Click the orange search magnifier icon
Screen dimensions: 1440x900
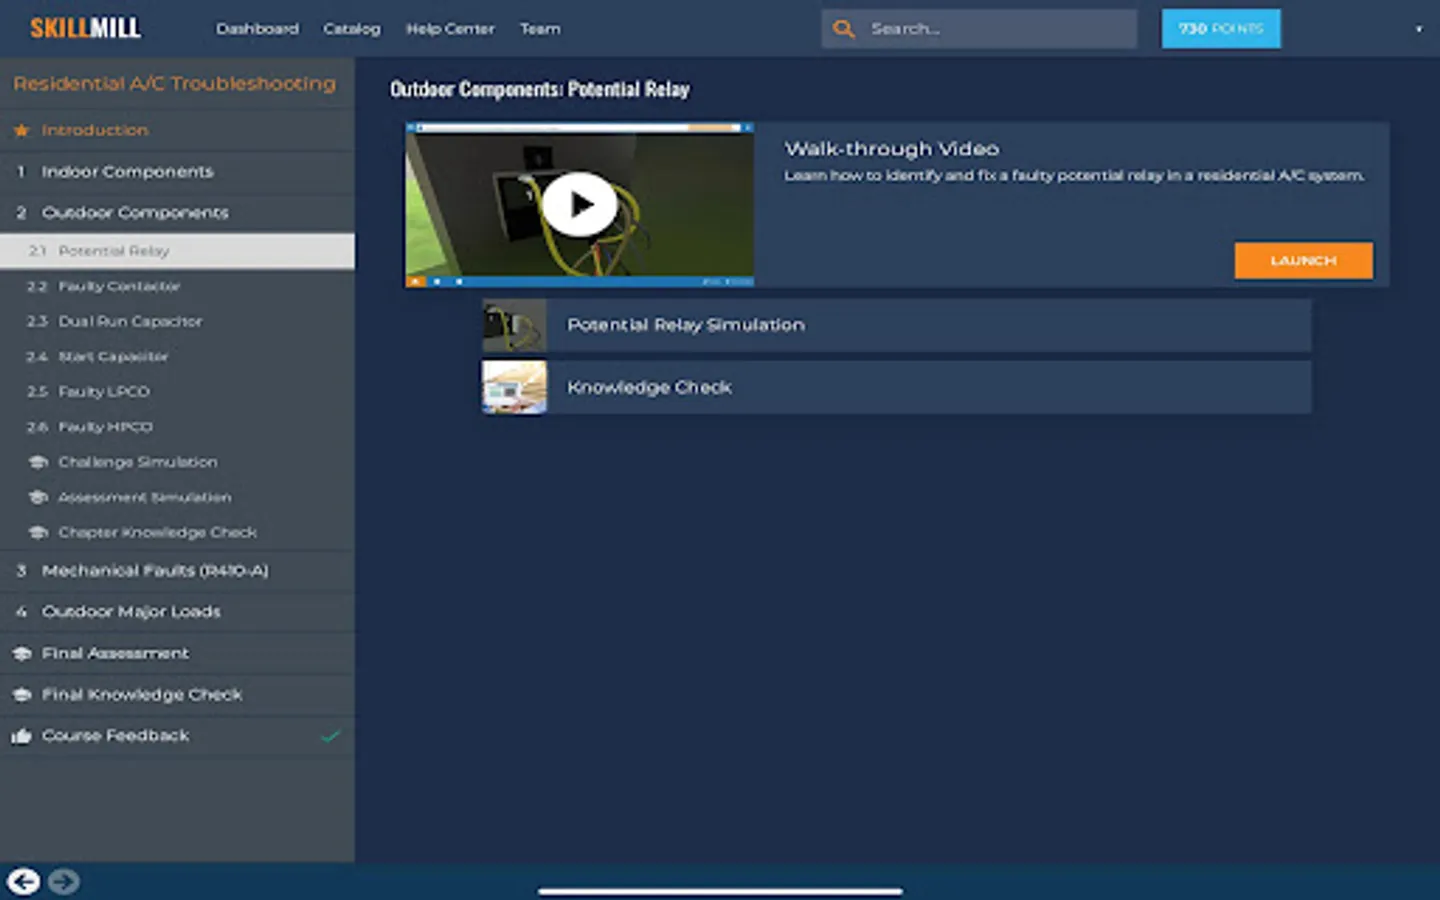(x=844, y=29)
